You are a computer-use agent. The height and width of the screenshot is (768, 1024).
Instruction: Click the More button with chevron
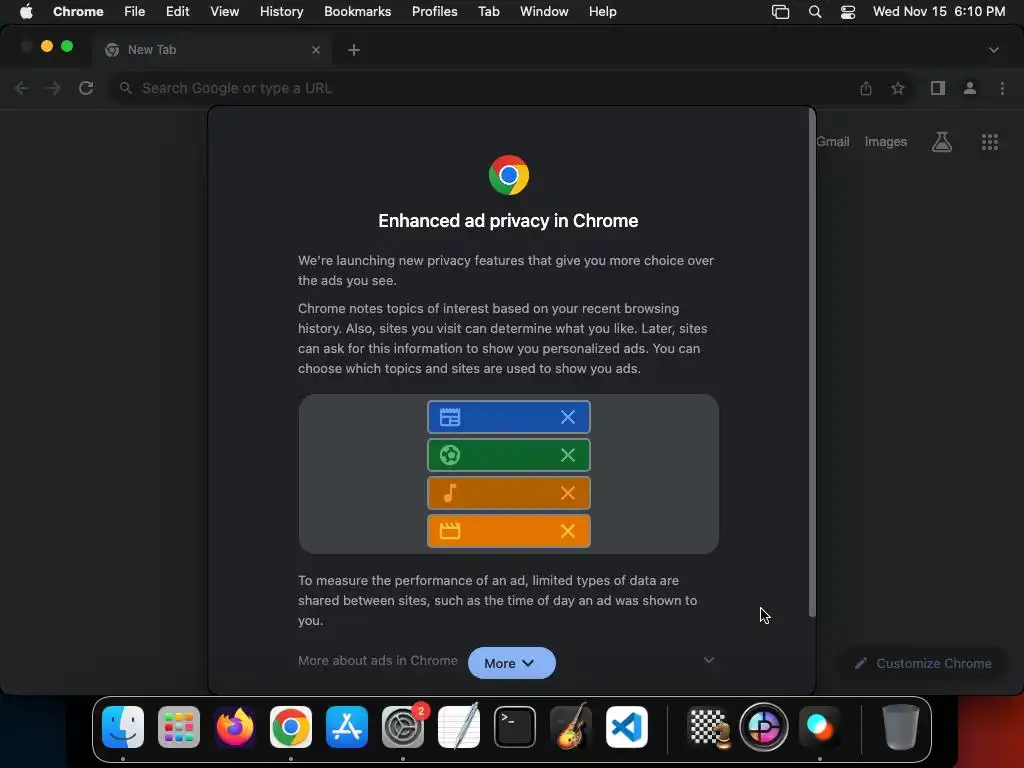coord(511,663)
